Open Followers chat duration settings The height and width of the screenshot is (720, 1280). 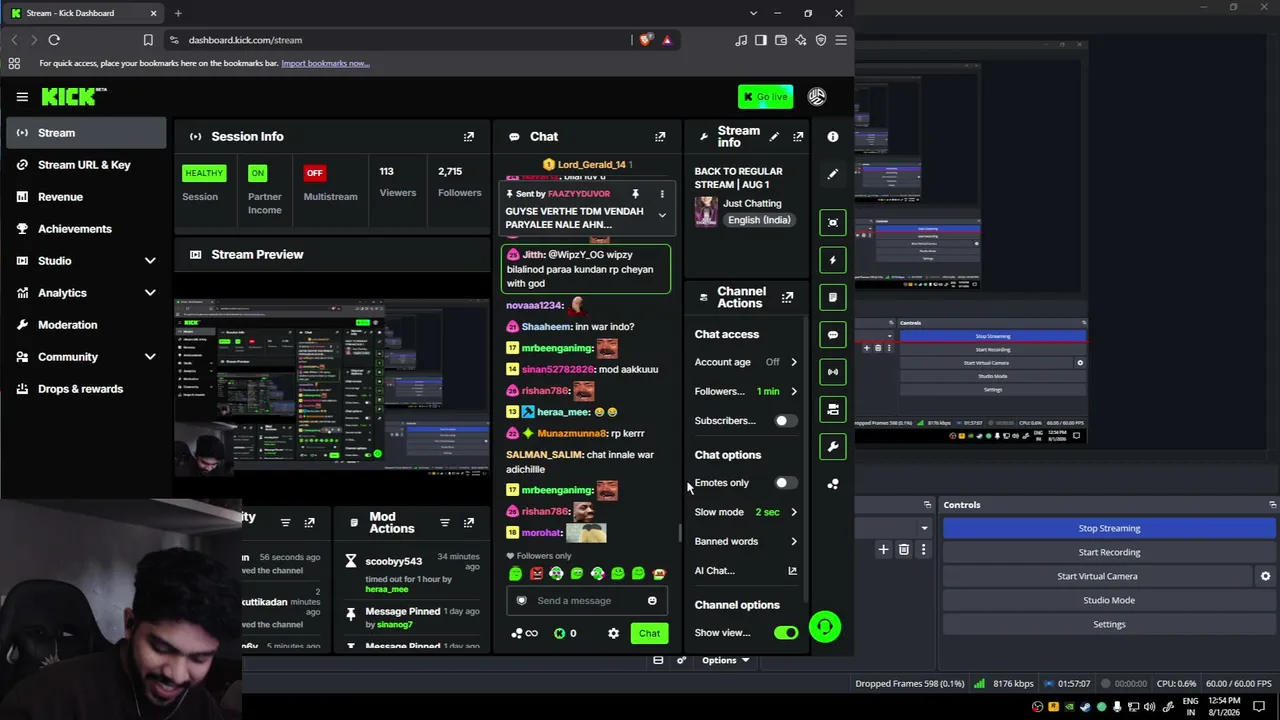click(x=746, y=391)
